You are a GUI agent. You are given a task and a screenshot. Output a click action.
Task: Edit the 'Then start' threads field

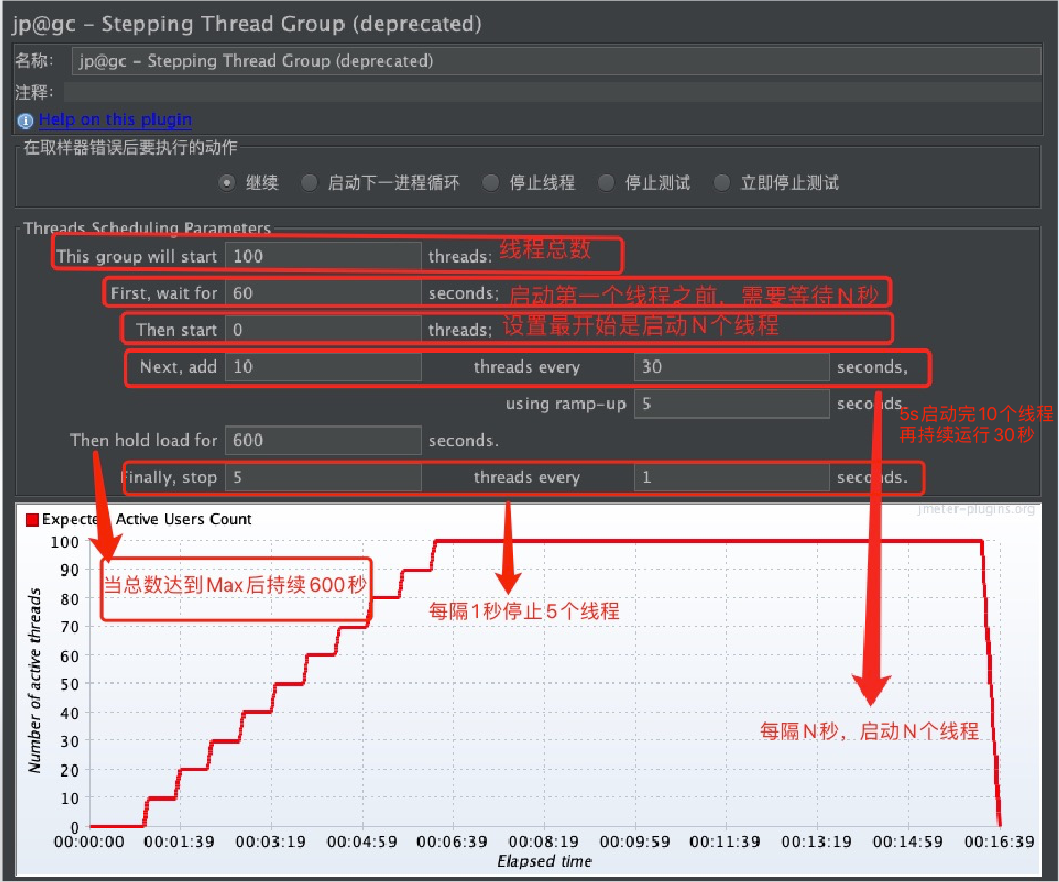click(324, 330)
